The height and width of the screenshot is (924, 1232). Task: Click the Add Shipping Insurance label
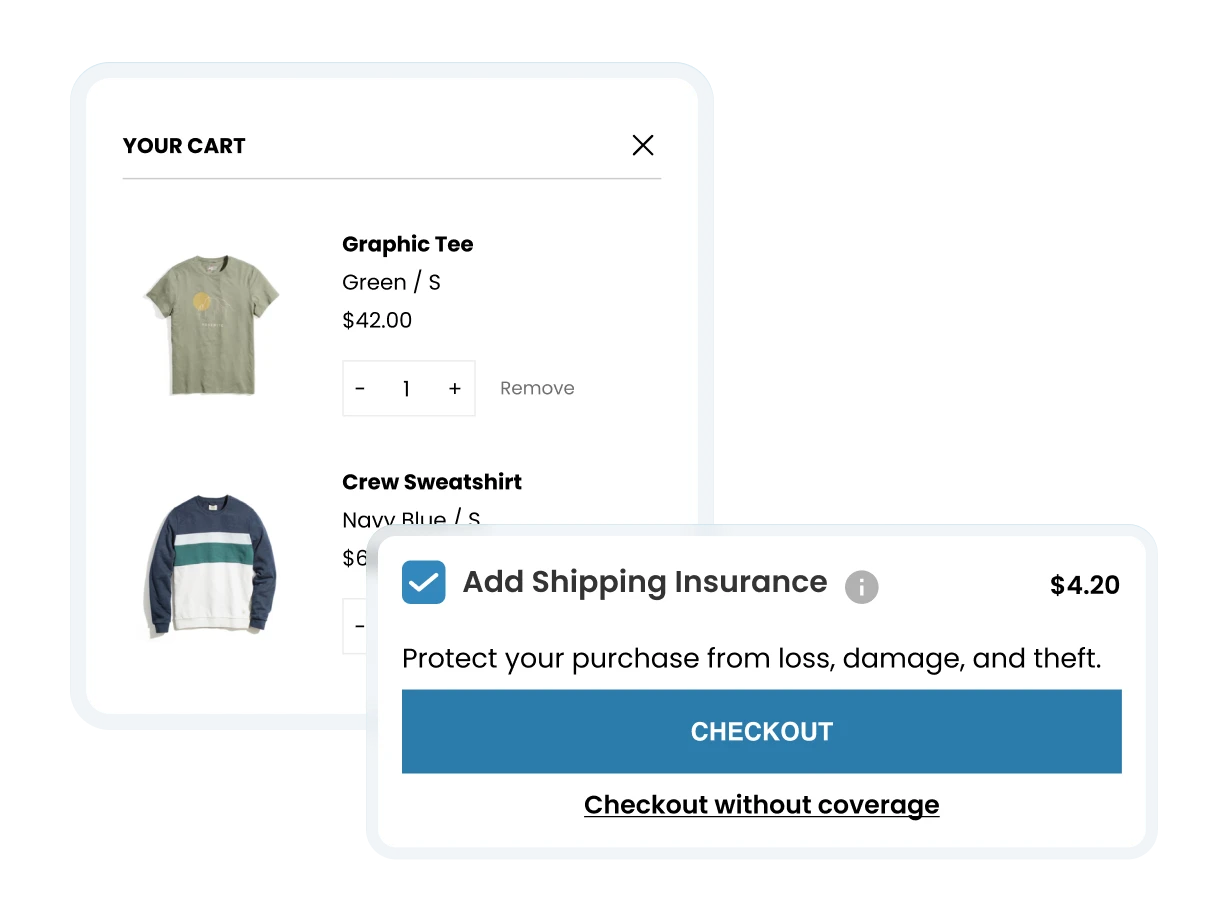coord(645,582)
